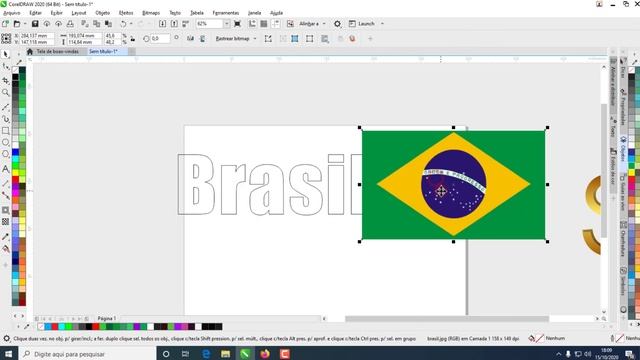Click the Print icon

click(x=70, y=24)
